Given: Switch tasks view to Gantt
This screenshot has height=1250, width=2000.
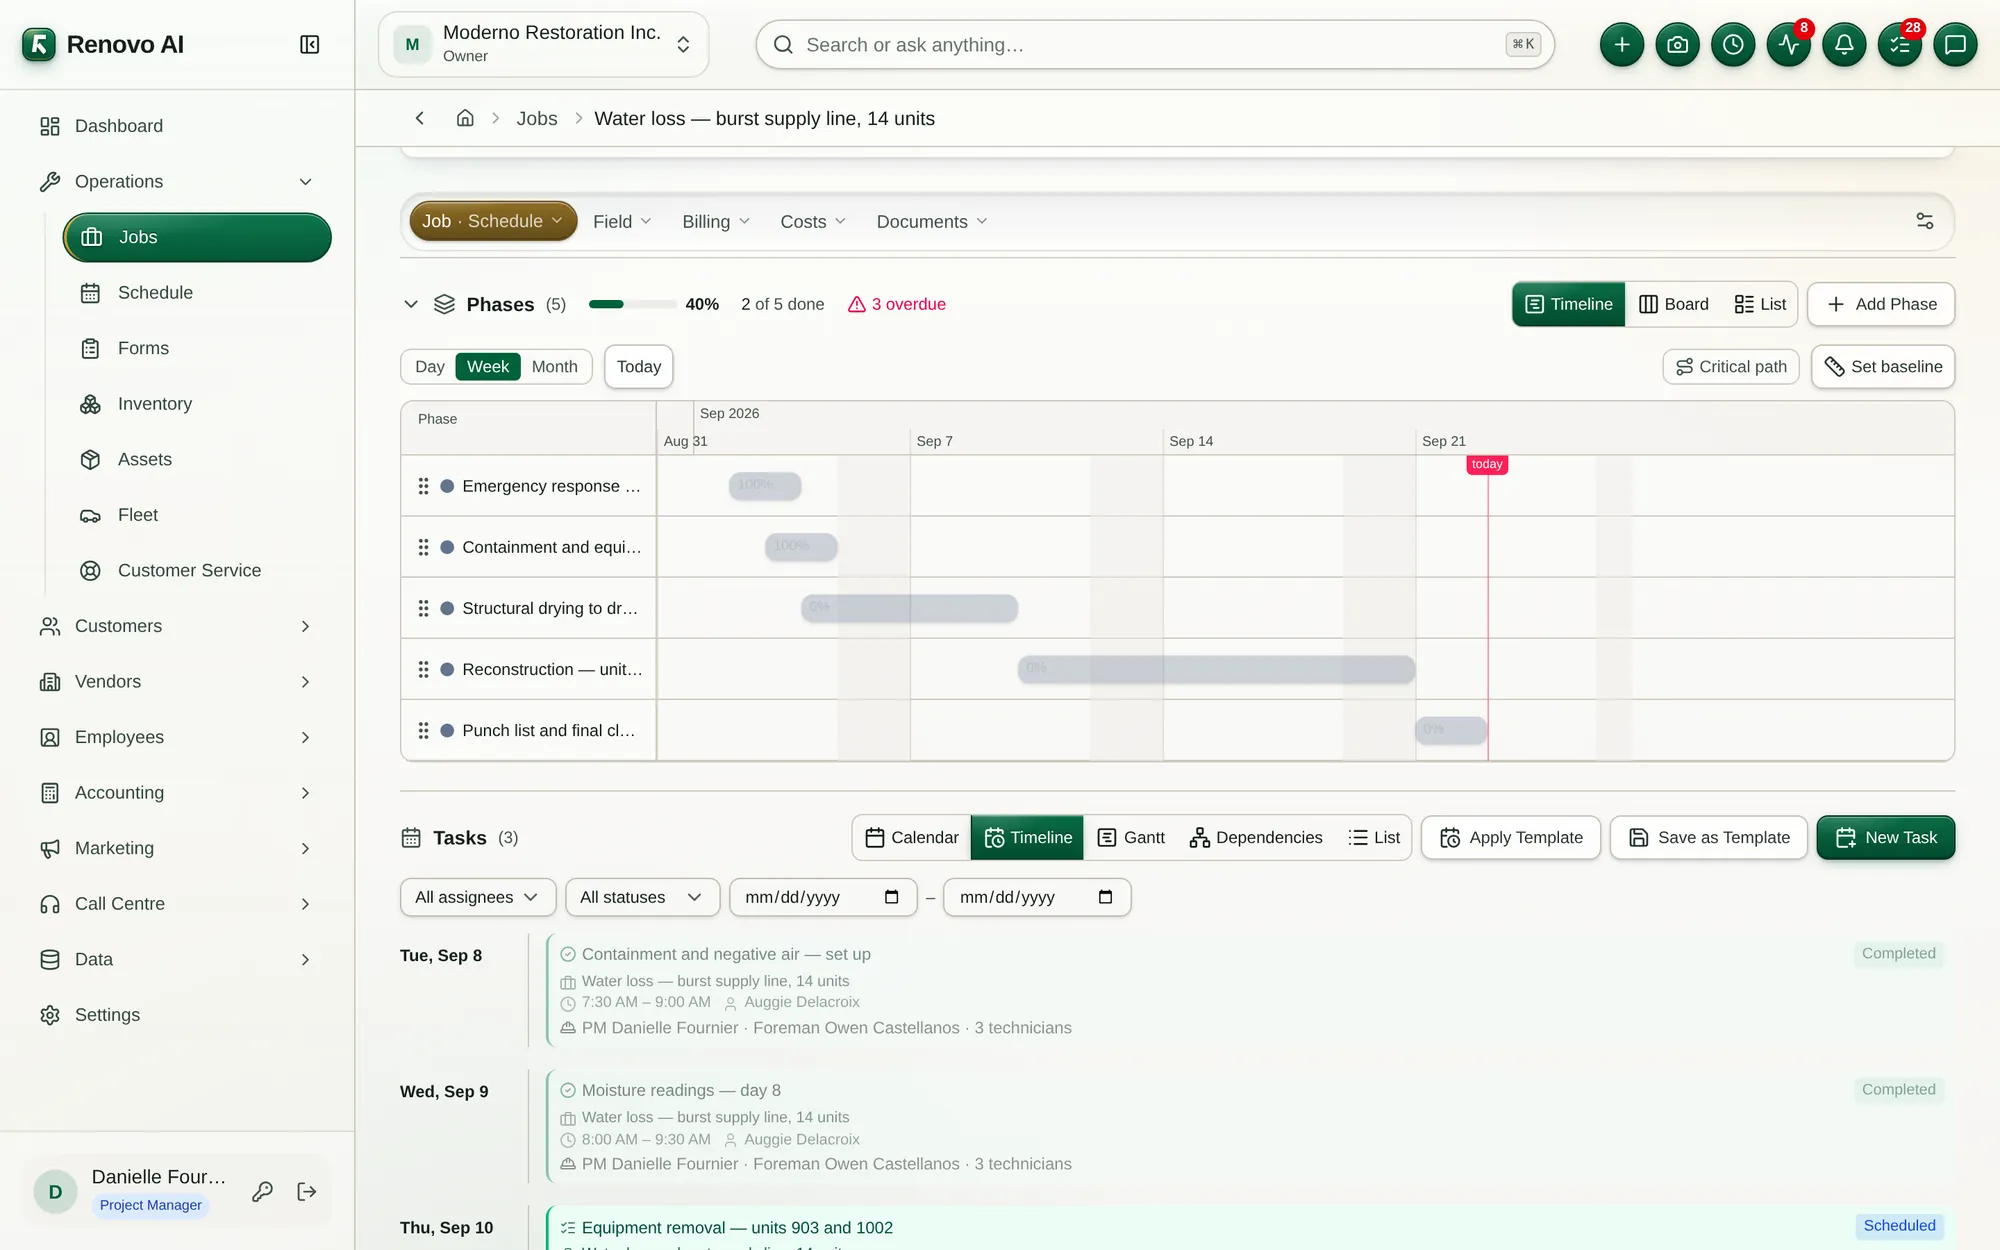Looking at the screenshot, I should (x=1131, y=838).
